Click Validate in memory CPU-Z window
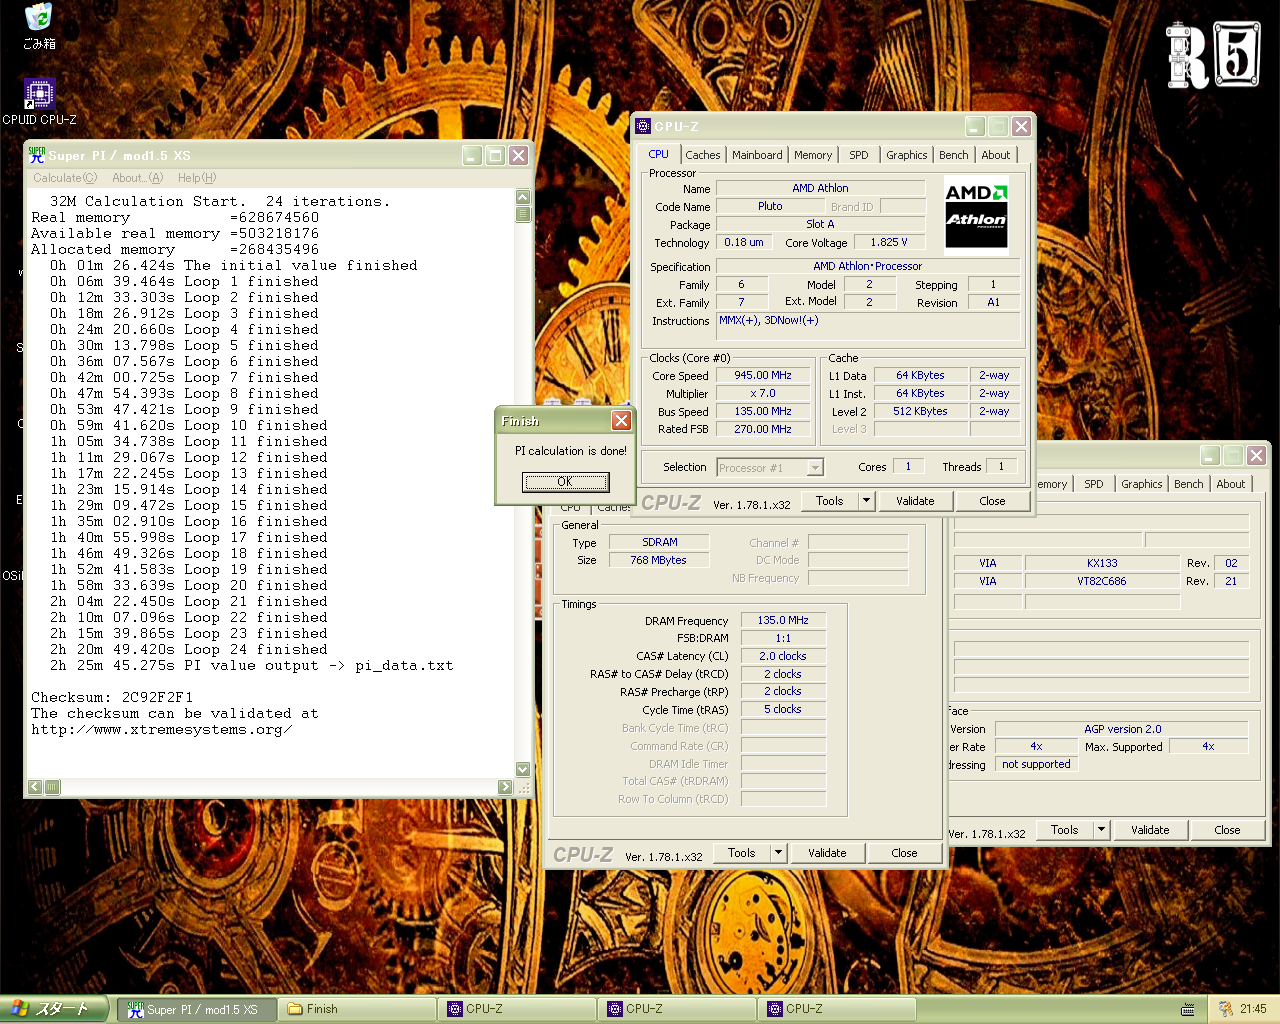Image resolution: width=1280 pixels, height=1024 pixels. pyautogui.click(x=827, y=853)
